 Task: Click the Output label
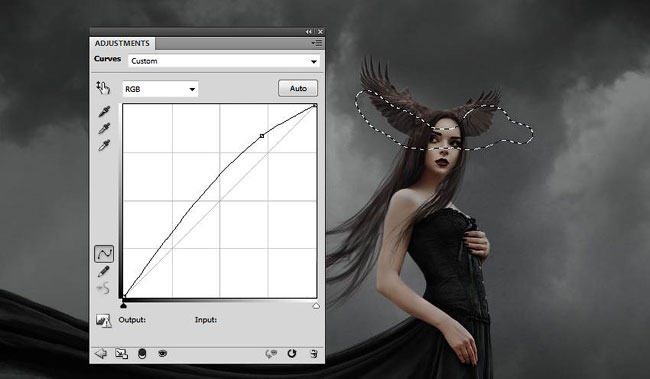pos(132,320)
